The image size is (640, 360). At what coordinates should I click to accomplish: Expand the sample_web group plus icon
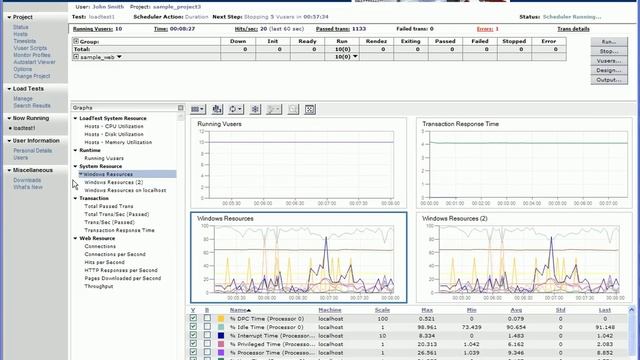(x=76, y=57)
